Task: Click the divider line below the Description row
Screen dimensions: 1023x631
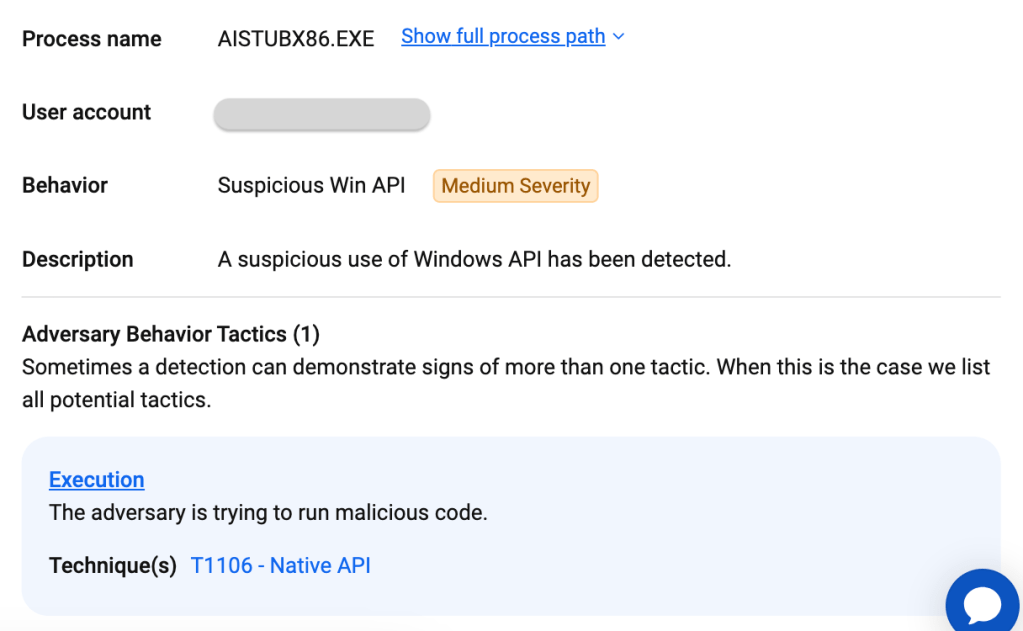Action: point(511,297)
